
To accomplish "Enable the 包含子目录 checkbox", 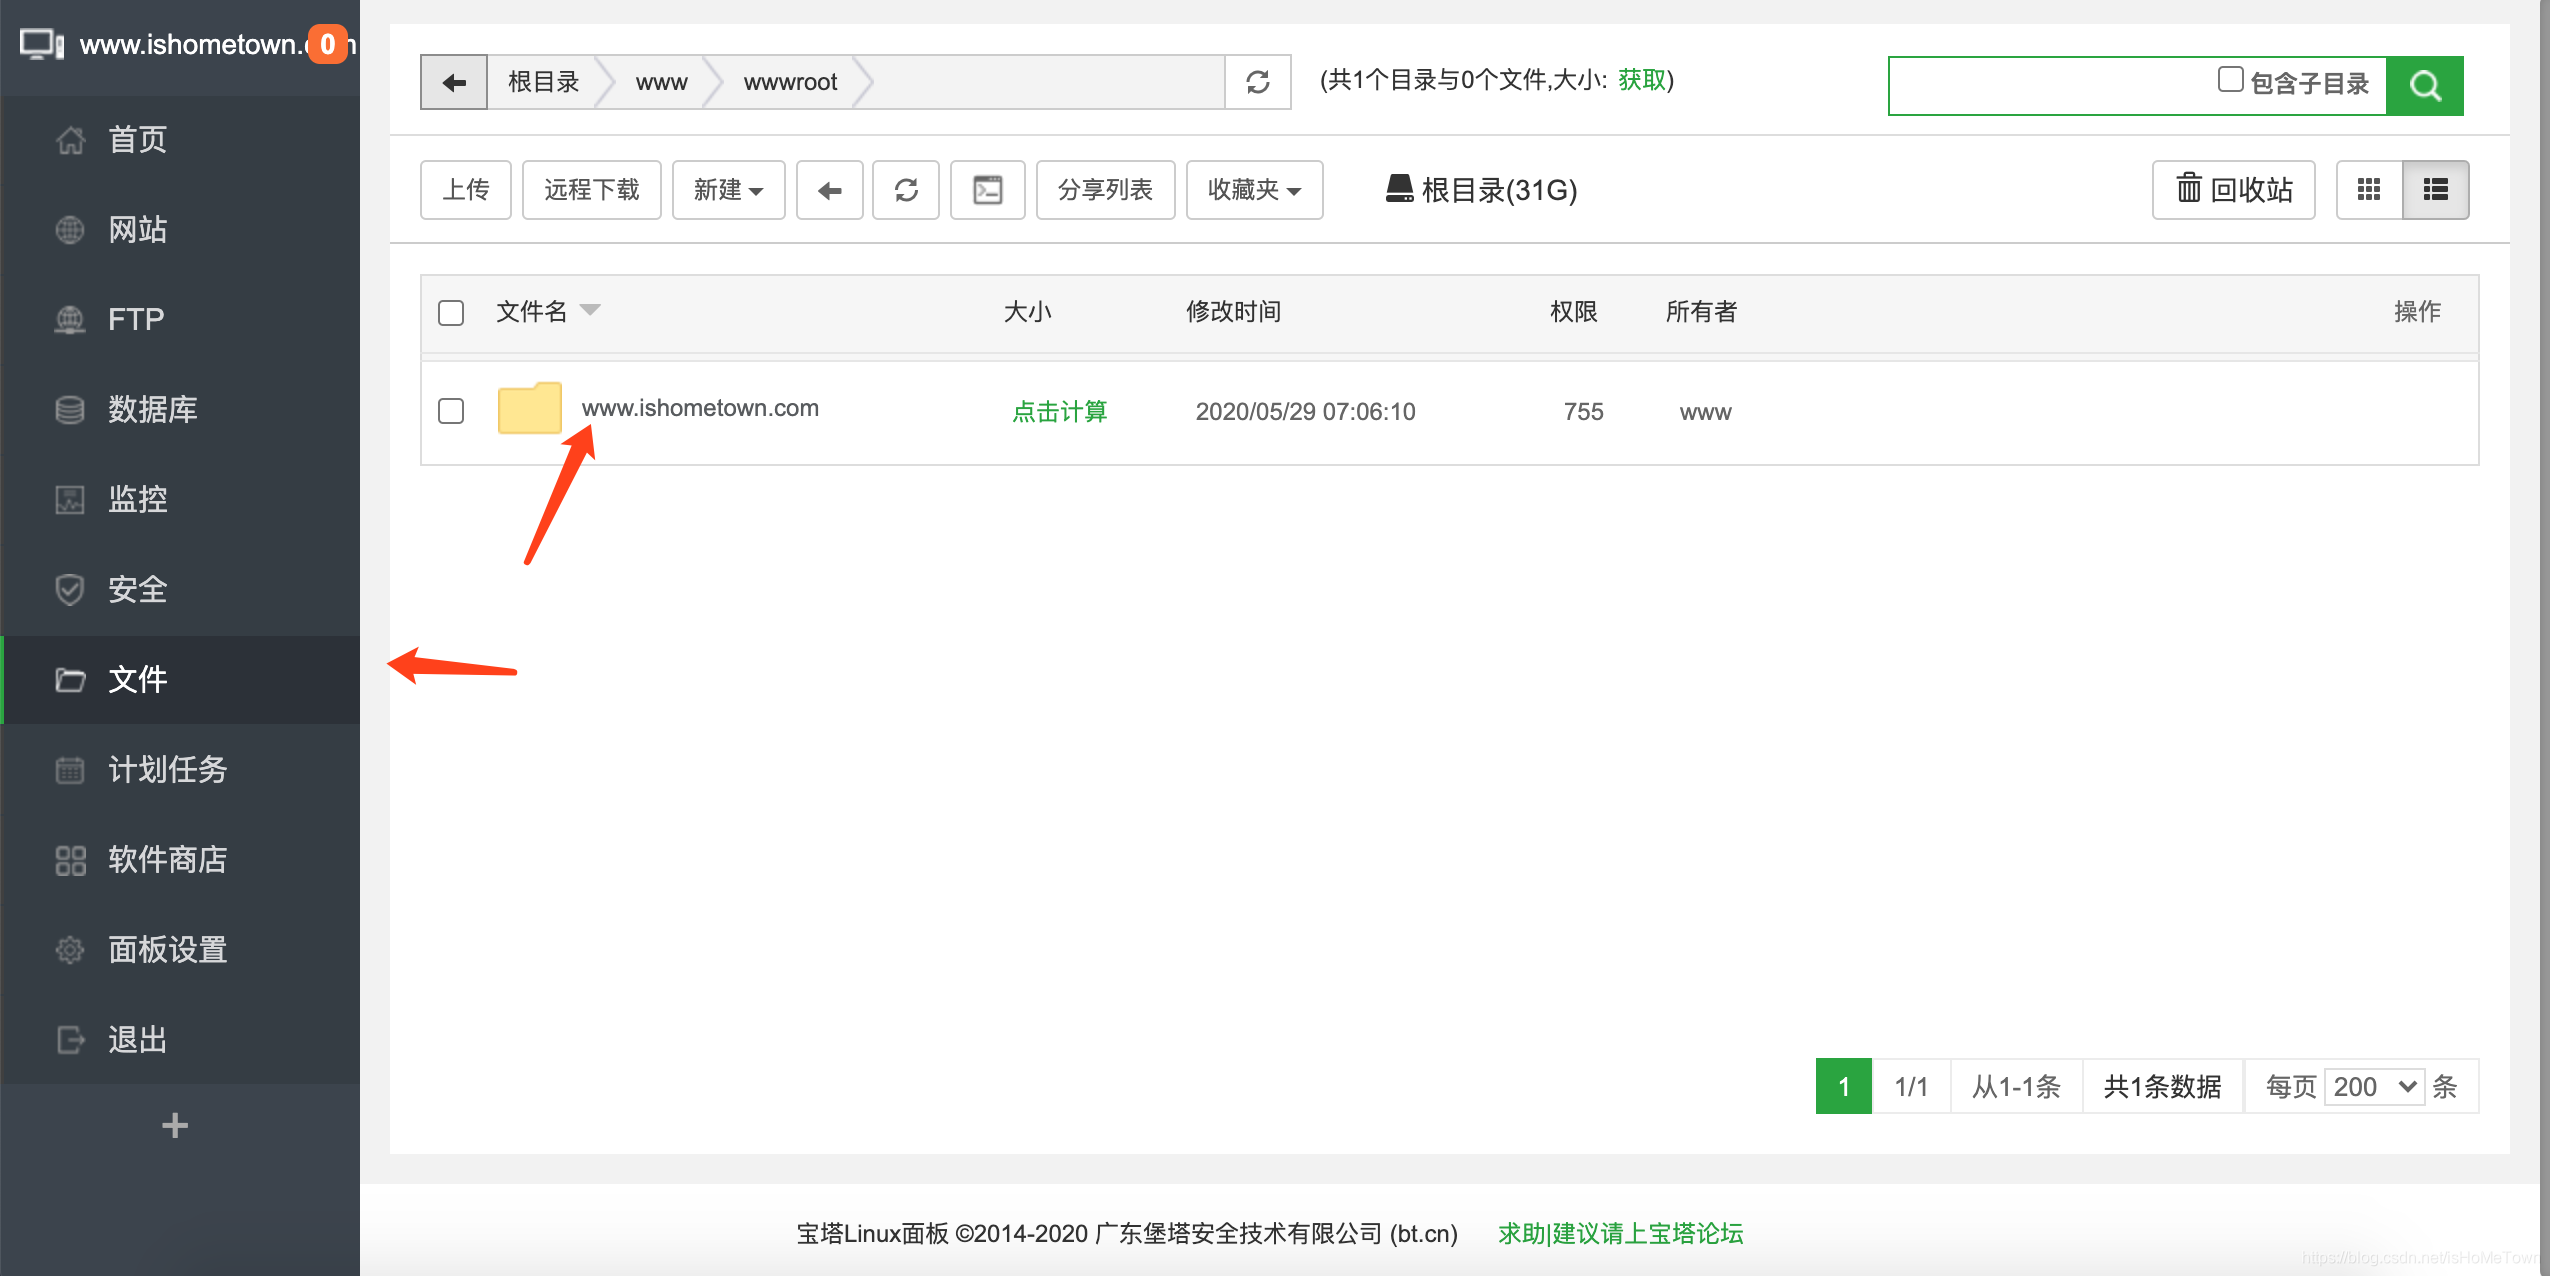I will click(2230, 80).
